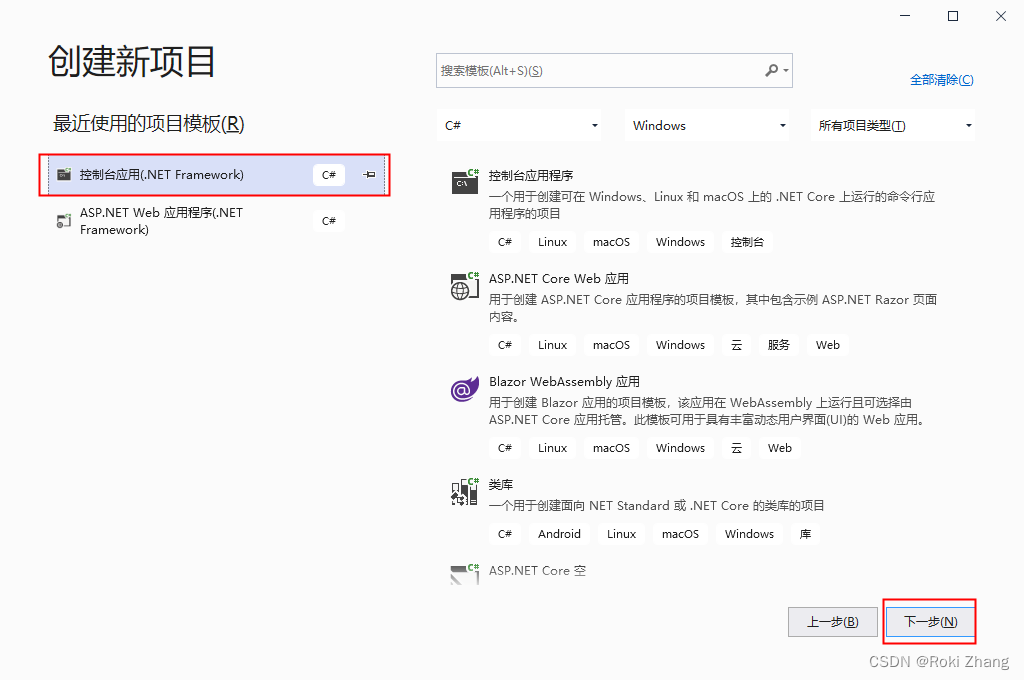The width and height of the screenshot is (1024, 680).
Task: Select recent template ASP.NET Web 应用程序(.NET Framework)
Action: (215, 221)
